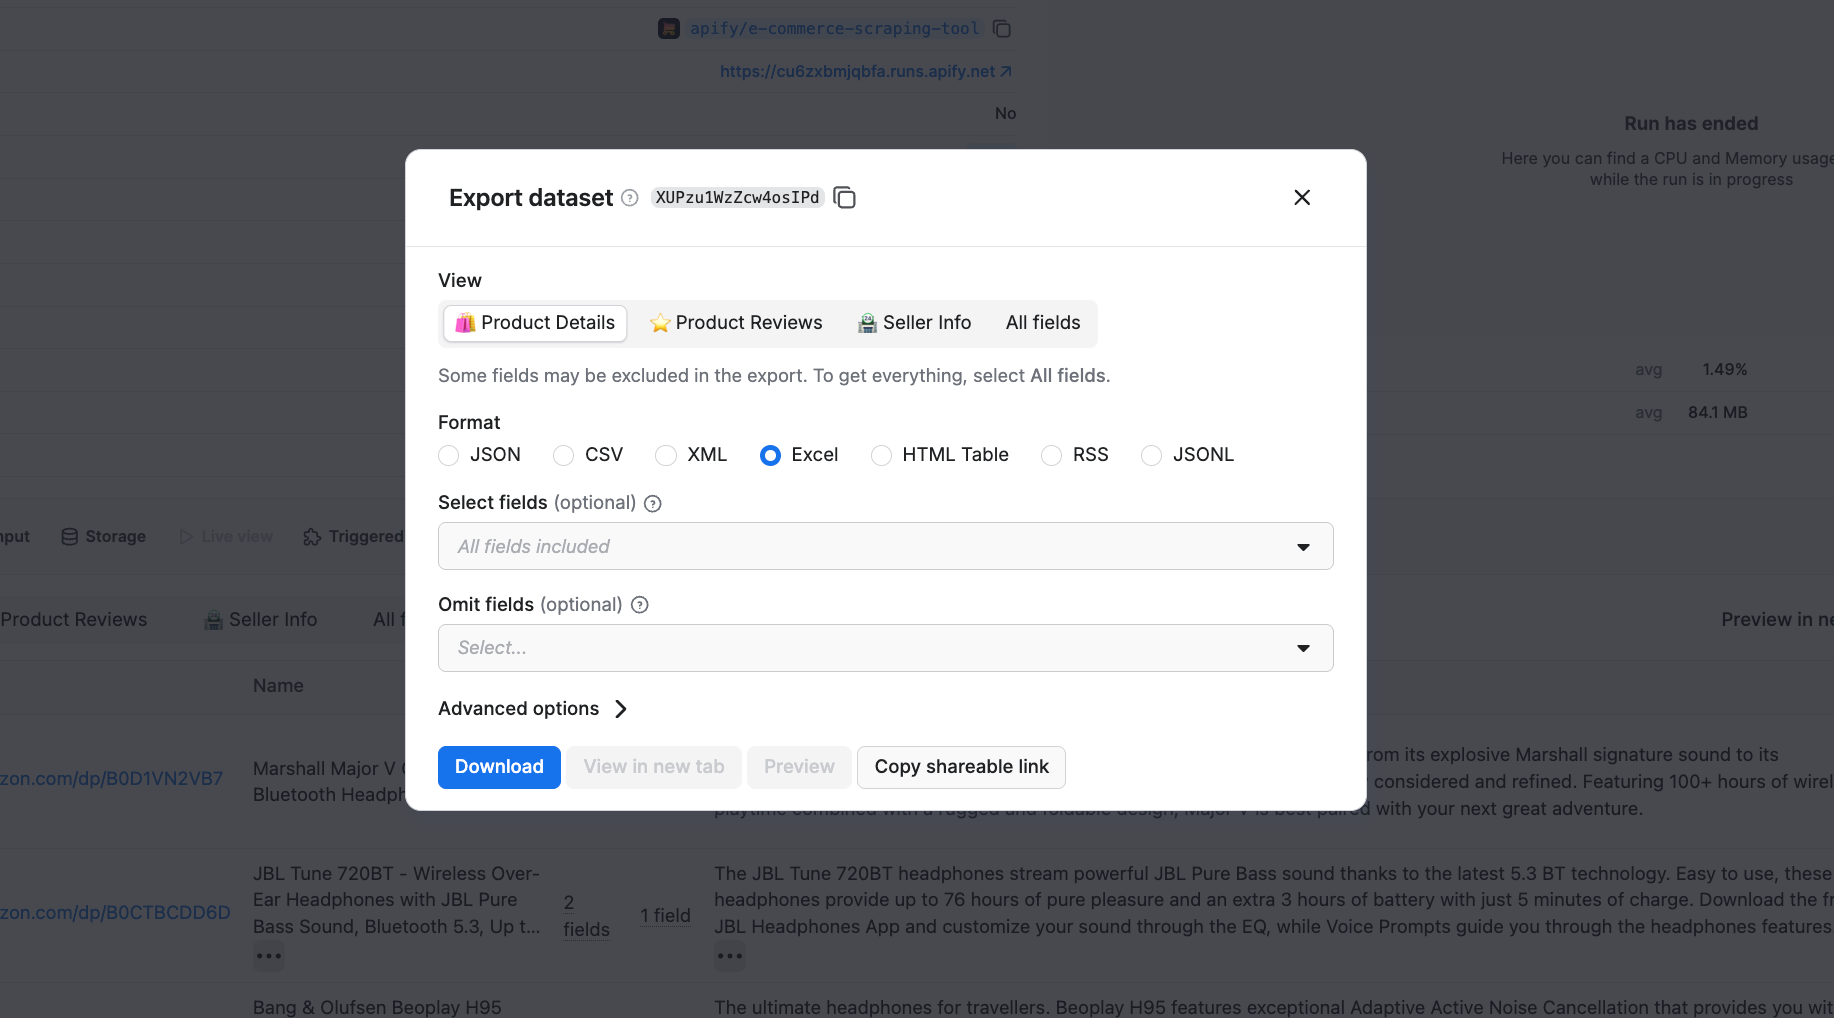The height and width of the screenshot is (1018, 1834).
Task: Expand the Advanced options section
Action: (533, 708)
